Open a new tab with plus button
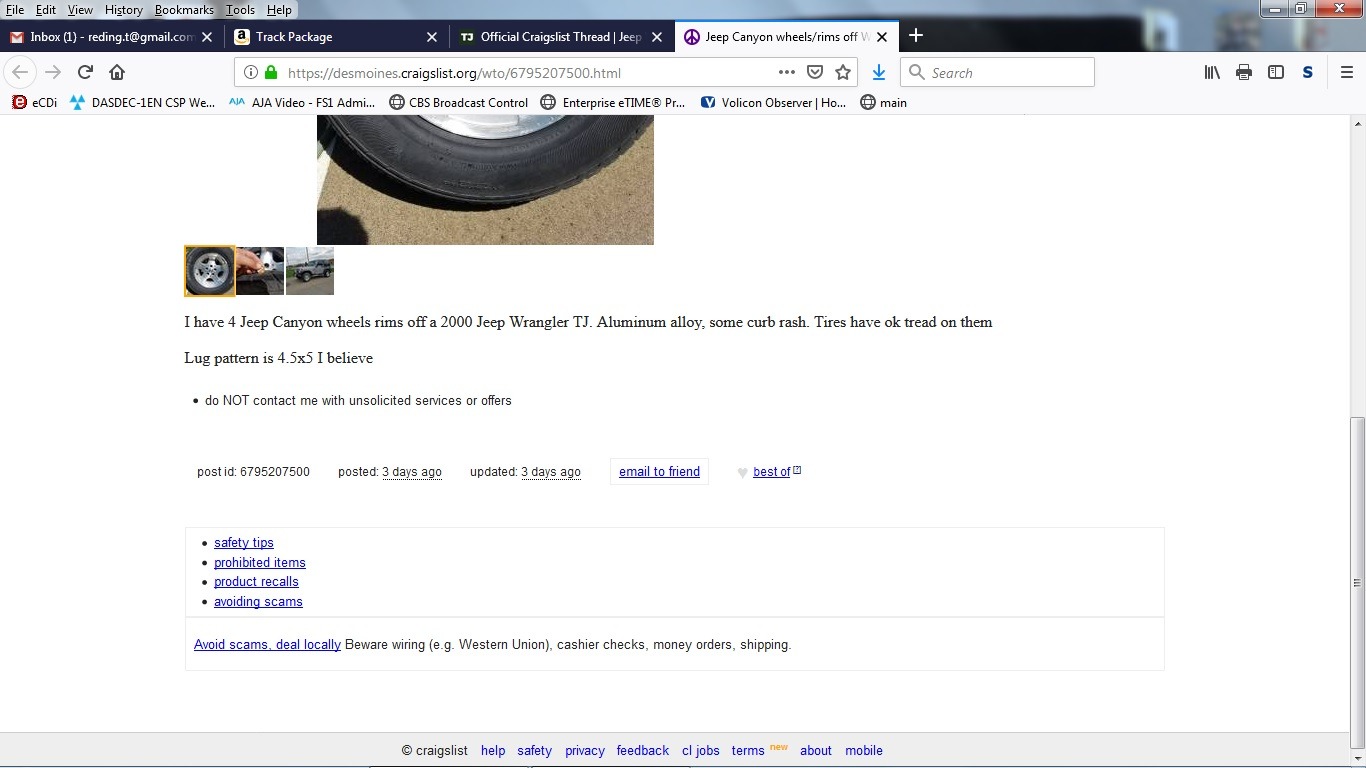This screenshot has height=768, width=1366. [915, 36]
